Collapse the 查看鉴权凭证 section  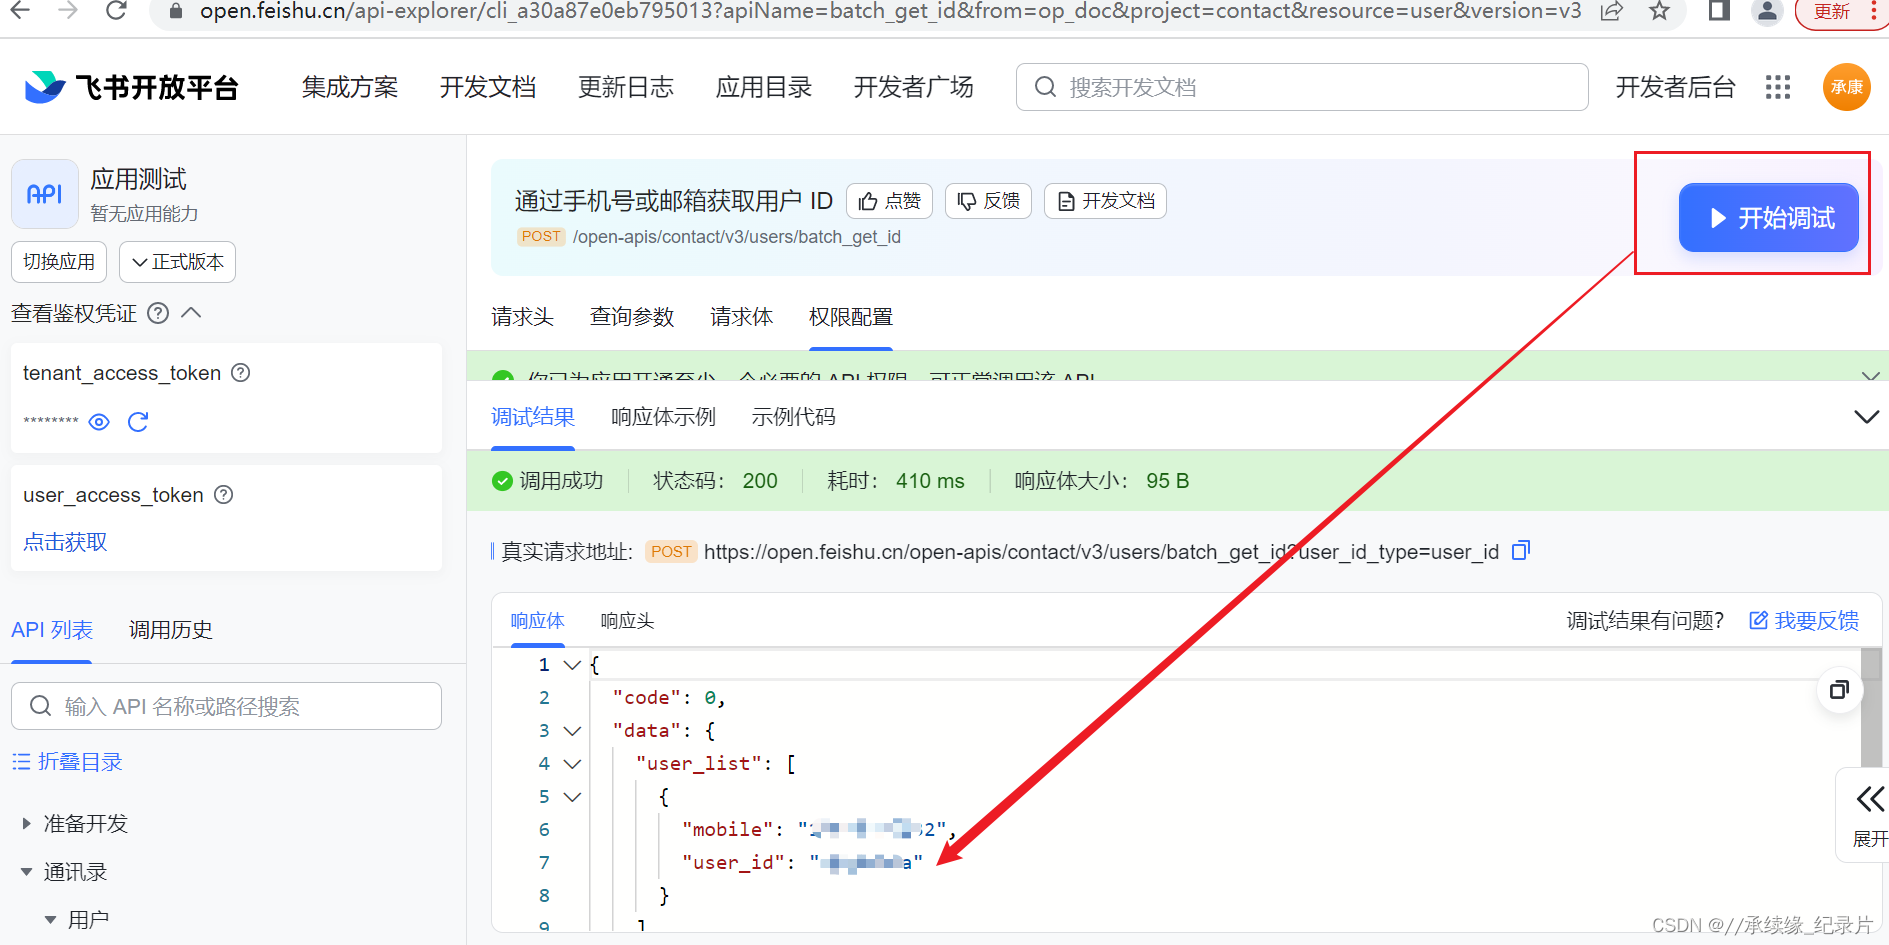pyautogui.click(x=192, y=313)
